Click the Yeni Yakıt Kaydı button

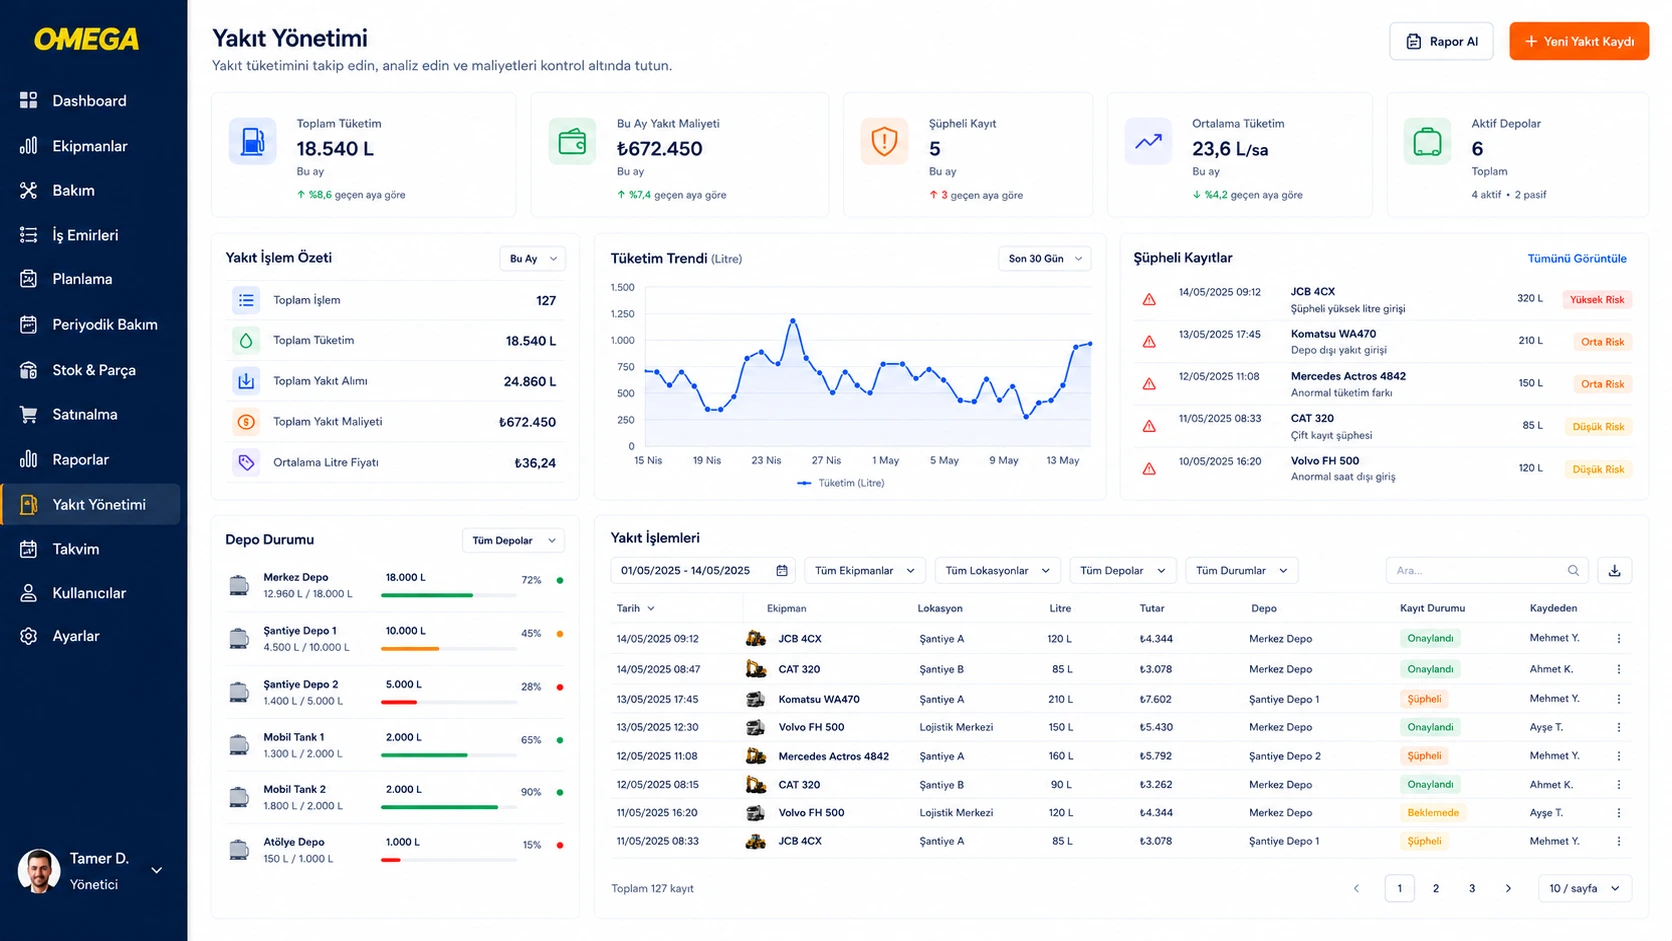point(1579,41)
